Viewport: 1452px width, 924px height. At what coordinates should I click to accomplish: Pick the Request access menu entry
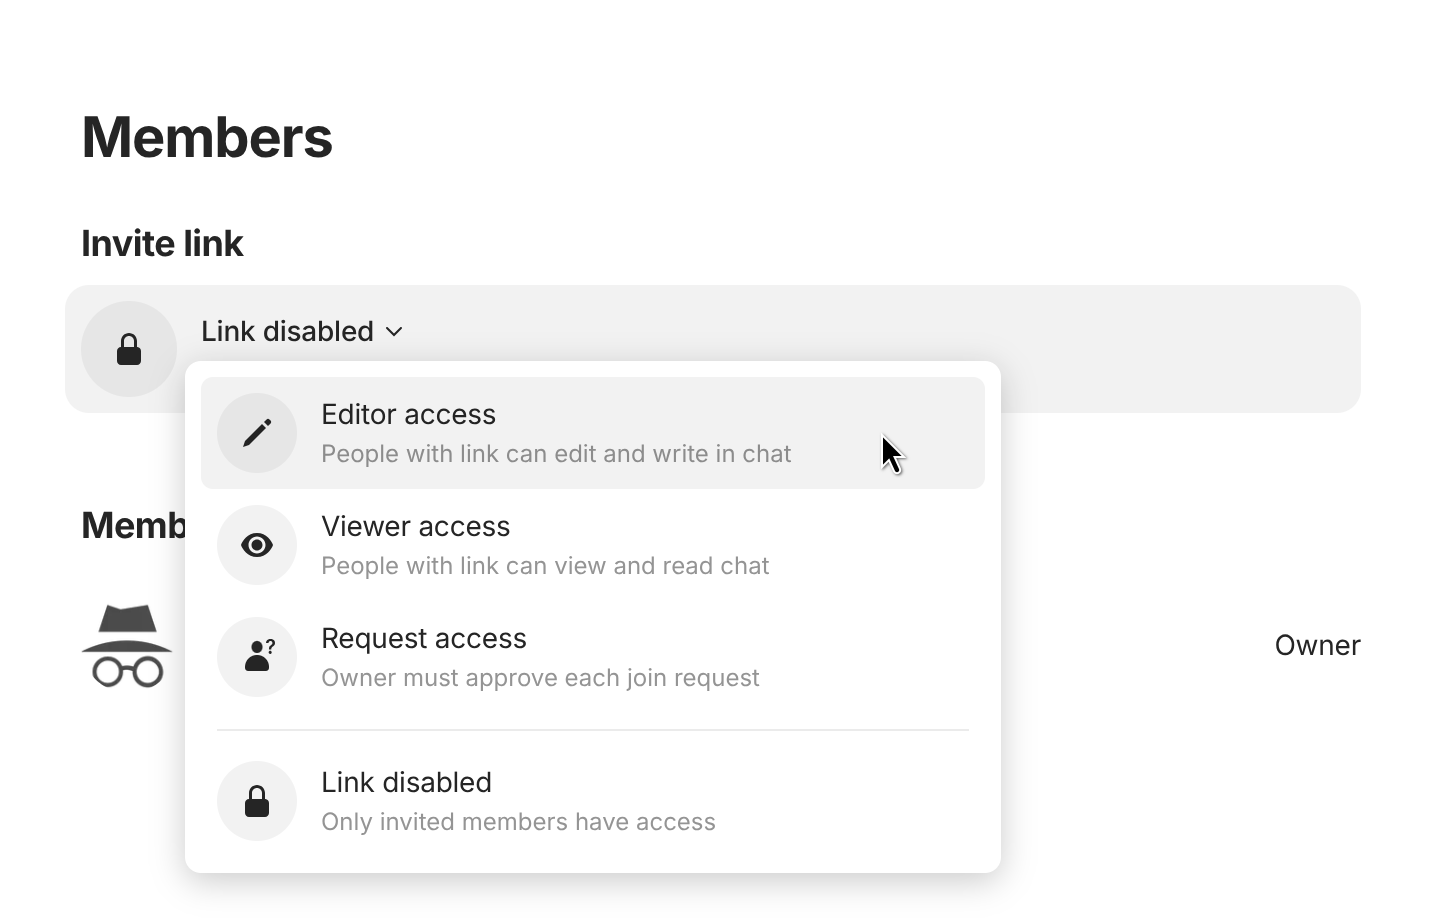423,639
